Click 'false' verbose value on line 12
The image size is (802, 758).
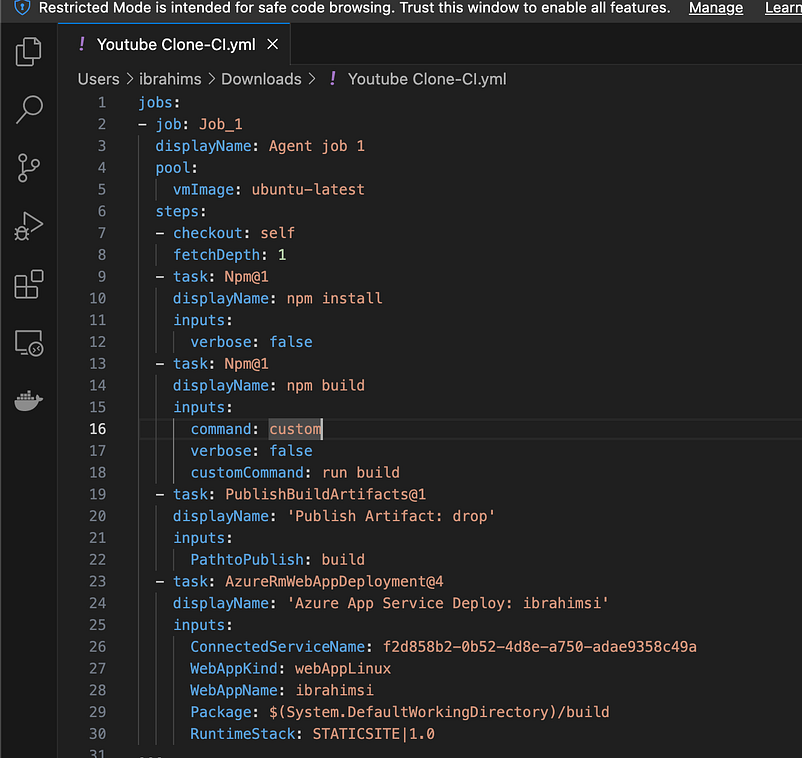(291, 342)
